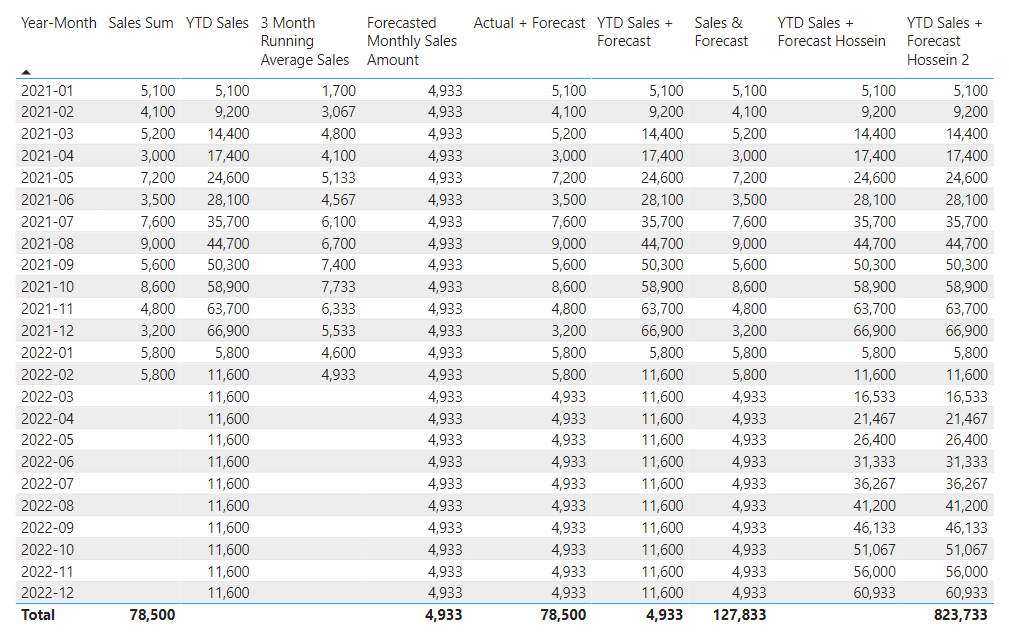
Task: Click running average value 7,733 for 2021-10
Action: [x=338, y=286]
